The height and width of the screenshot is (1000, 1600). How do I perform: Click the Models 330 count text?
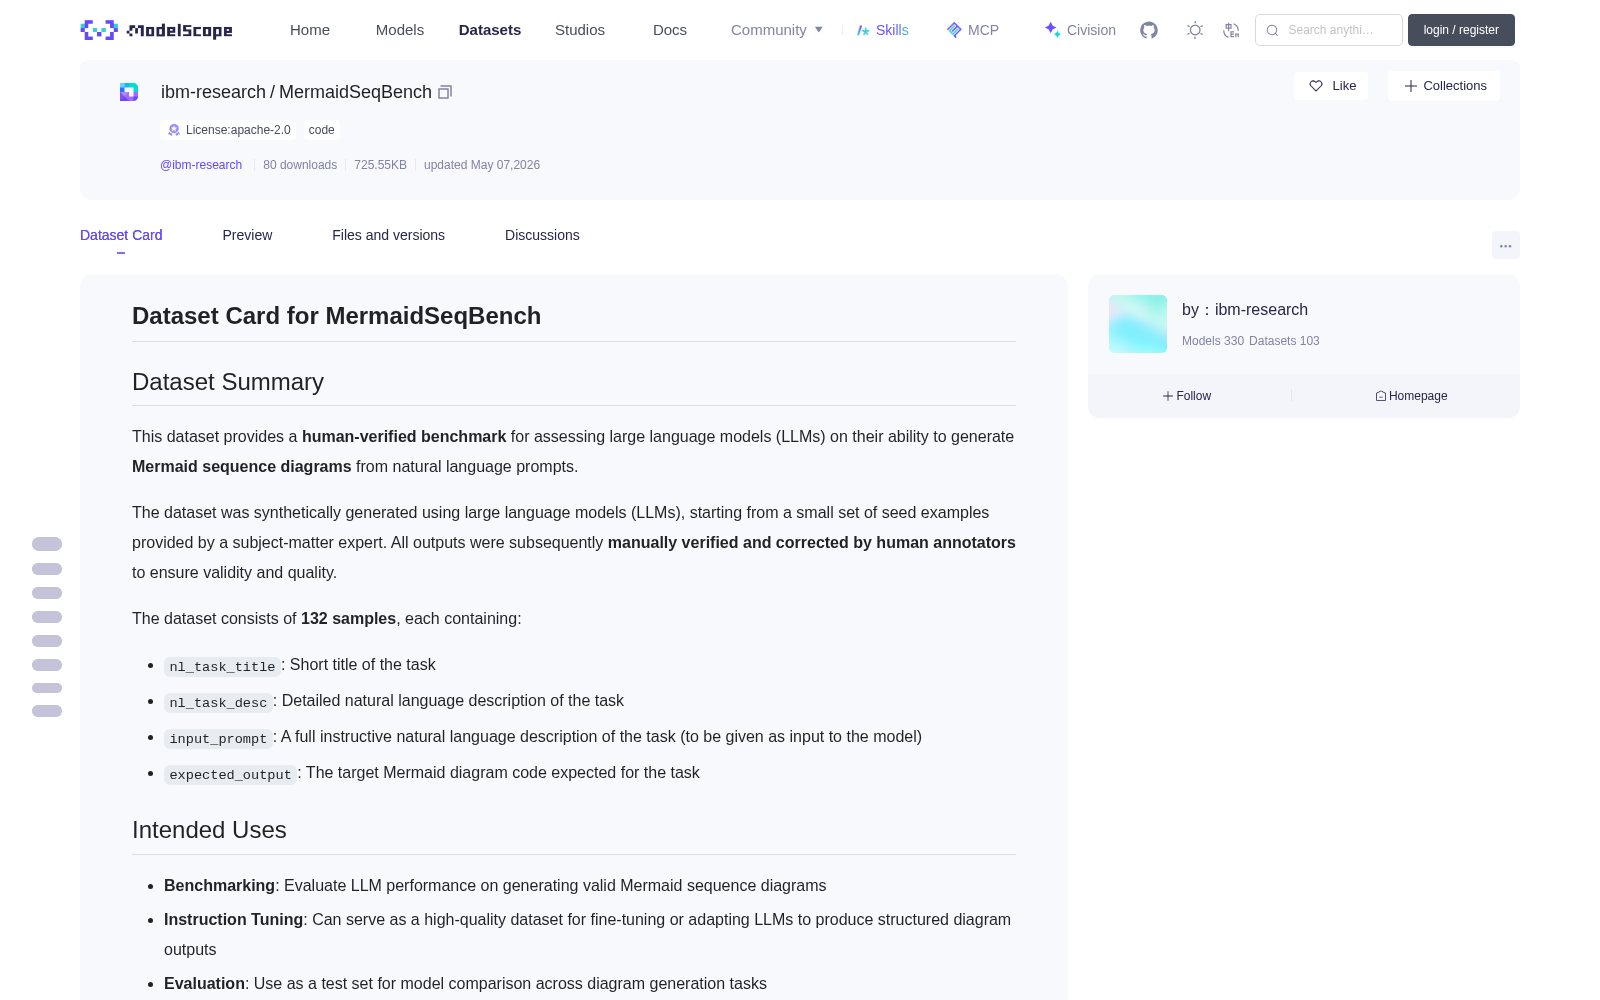1213,341
